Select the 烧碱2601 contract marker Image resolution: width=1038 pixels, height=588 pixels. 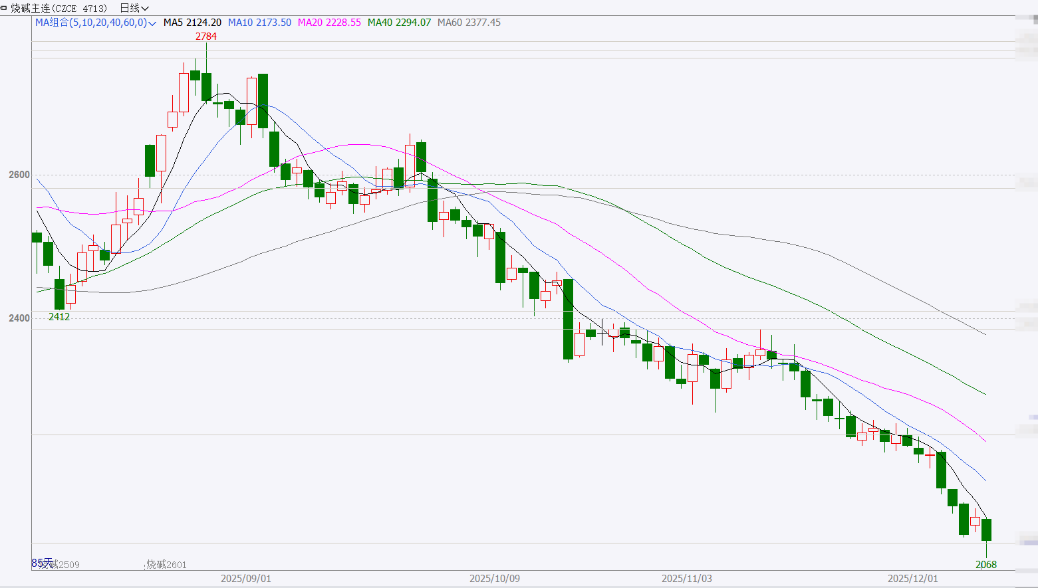166,565
